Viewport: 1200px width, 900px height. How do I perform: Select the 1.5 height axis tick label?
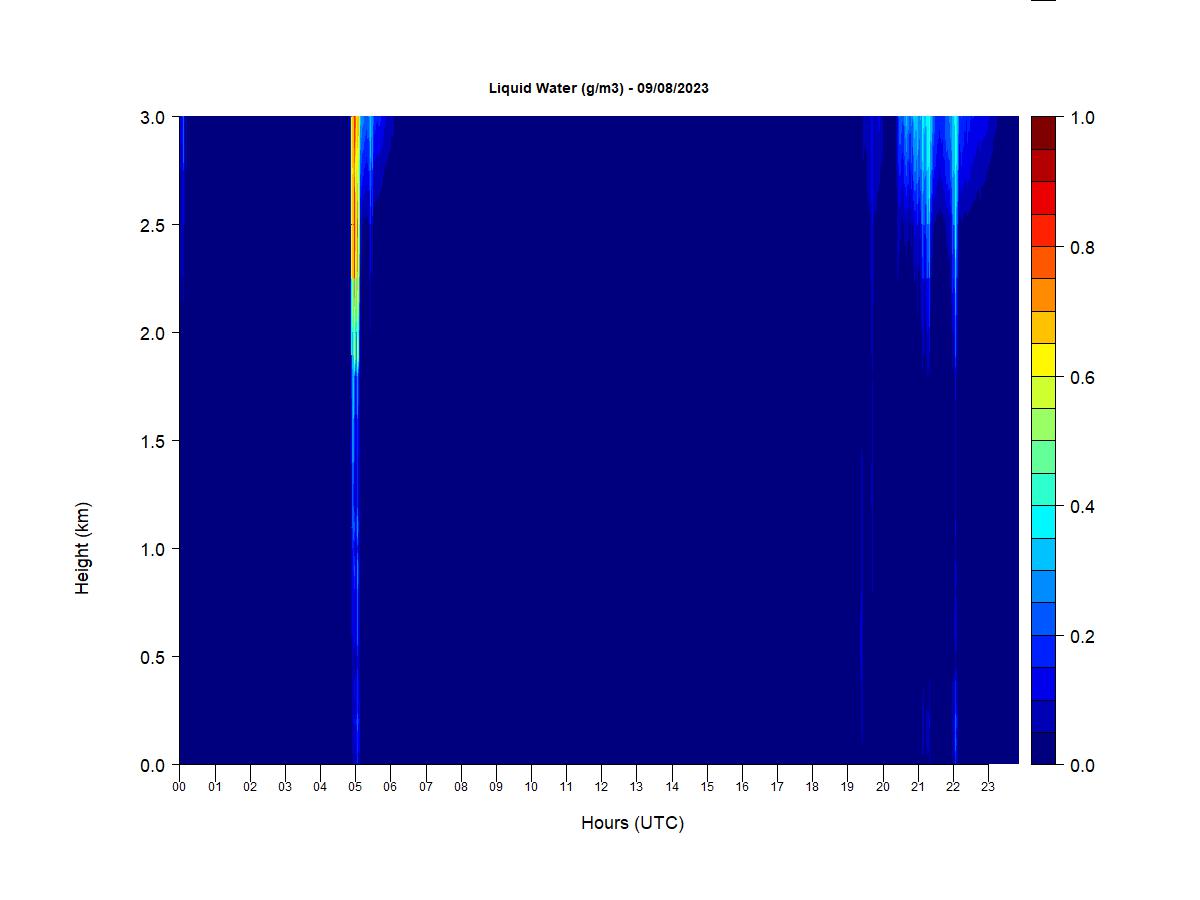153,441
